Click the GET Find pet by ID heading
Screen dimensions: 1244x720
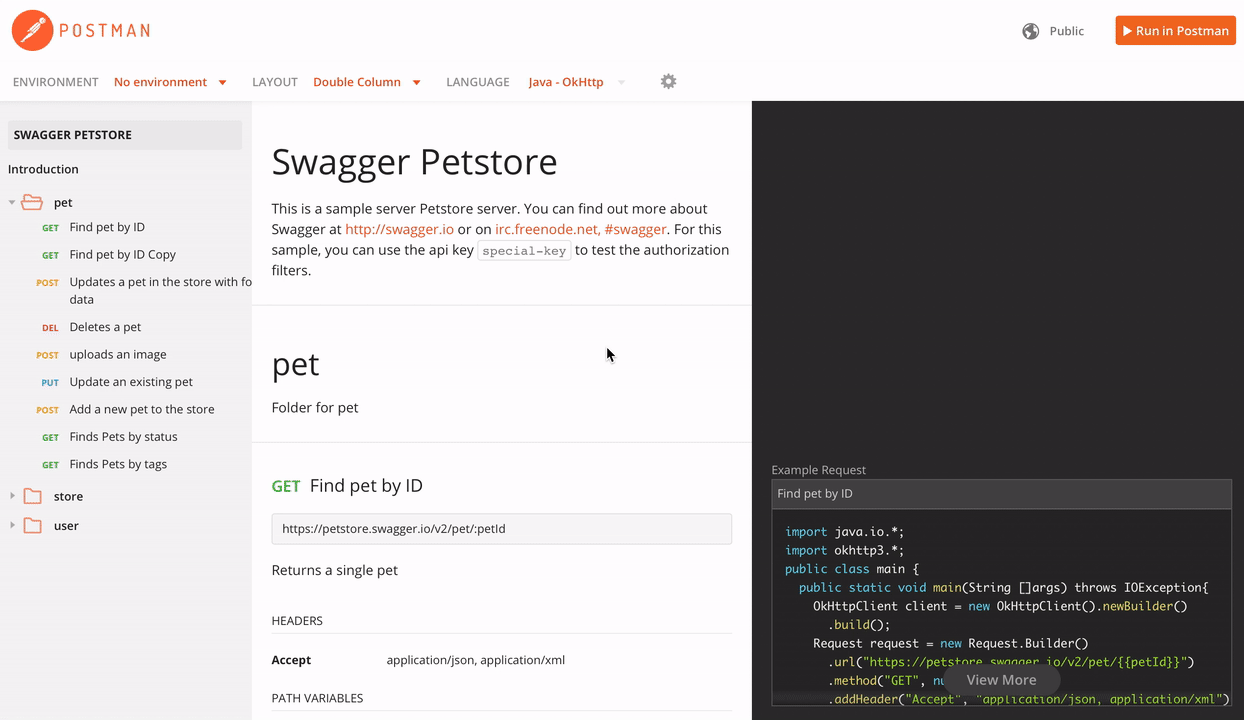click(x=347, y=486)
